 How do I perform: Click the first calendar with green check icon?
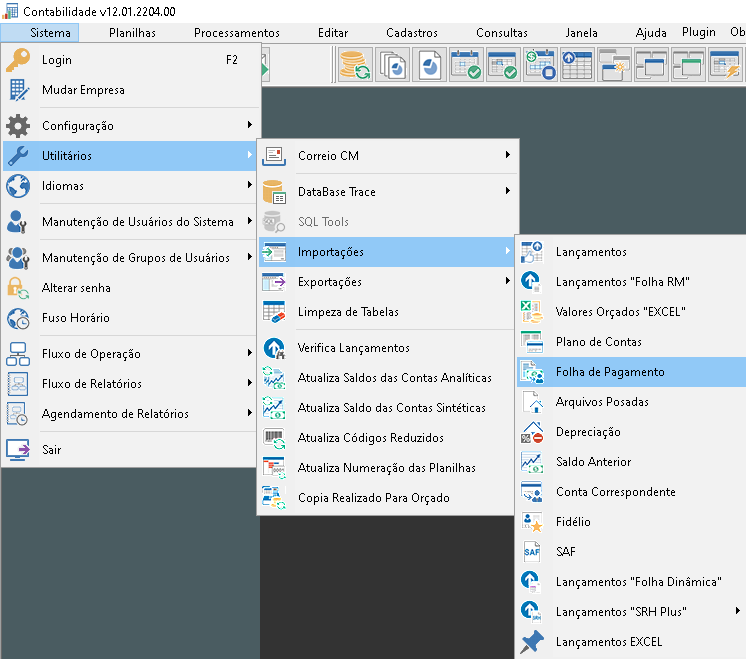coord(467,65)
